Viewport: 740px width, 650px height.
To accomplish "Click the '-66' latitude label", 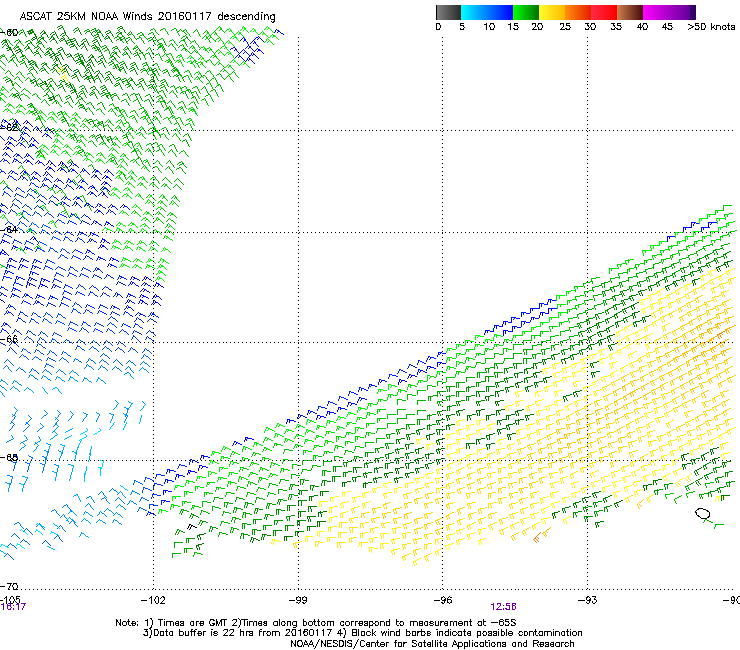I will [x=9, y=339].
